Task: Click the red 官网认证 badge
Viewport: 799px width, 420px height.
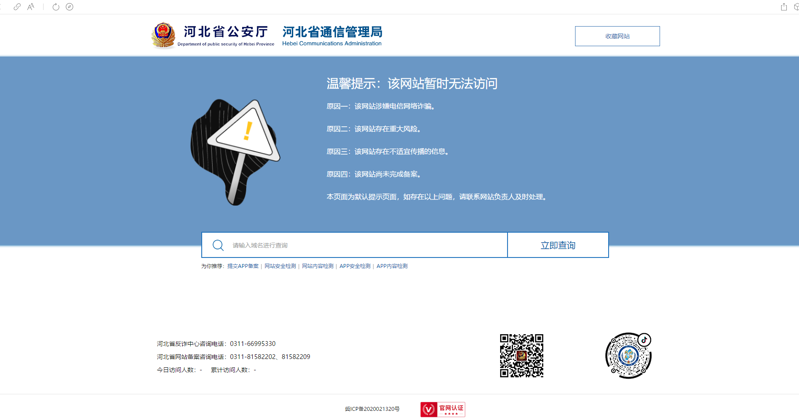Action: click(443, 409)
